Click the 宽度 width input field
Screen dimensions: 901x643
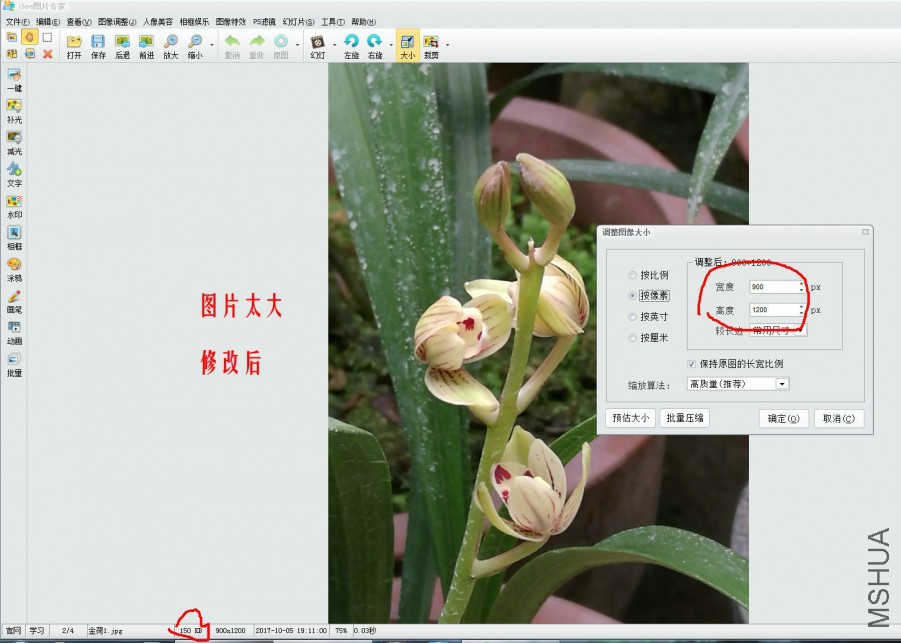(x=775, y=287)
